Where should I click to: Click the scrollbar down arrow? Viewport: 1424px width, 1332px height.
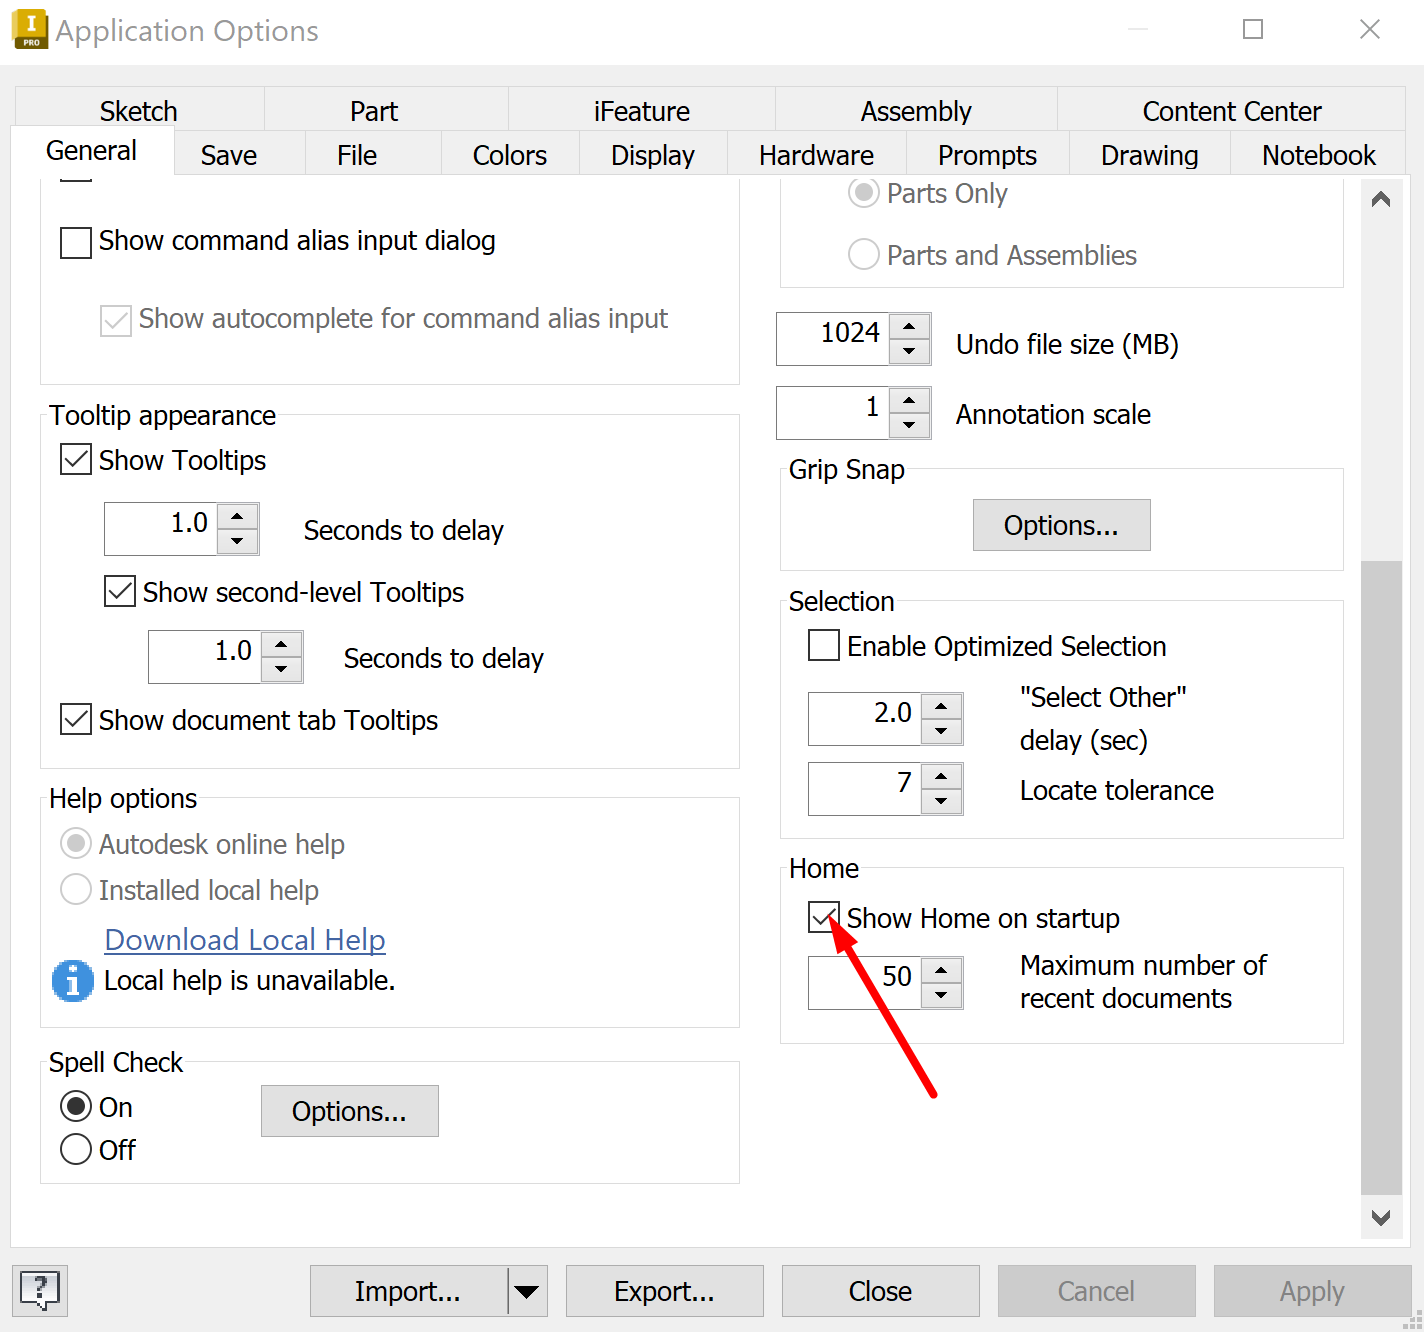coord(1381,1218)
